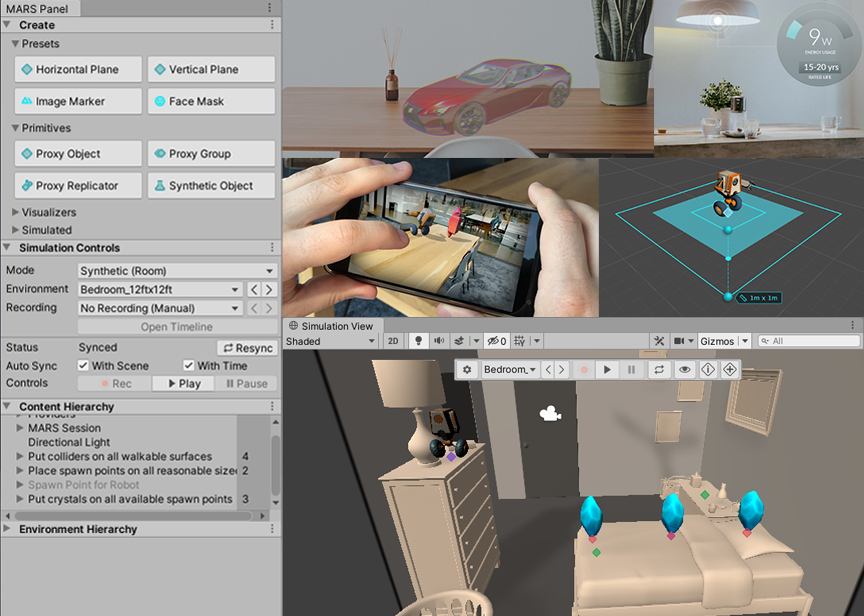This screenshot has width=864, height=616.
Task: Expand the Visualizers section
Action: (48, 211)
